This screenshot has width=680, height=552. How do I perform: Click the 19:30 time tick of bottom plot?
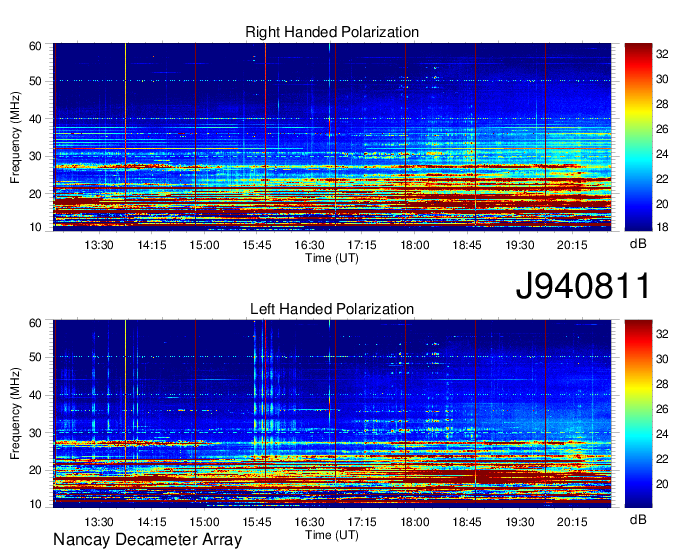tap(520, 522)
